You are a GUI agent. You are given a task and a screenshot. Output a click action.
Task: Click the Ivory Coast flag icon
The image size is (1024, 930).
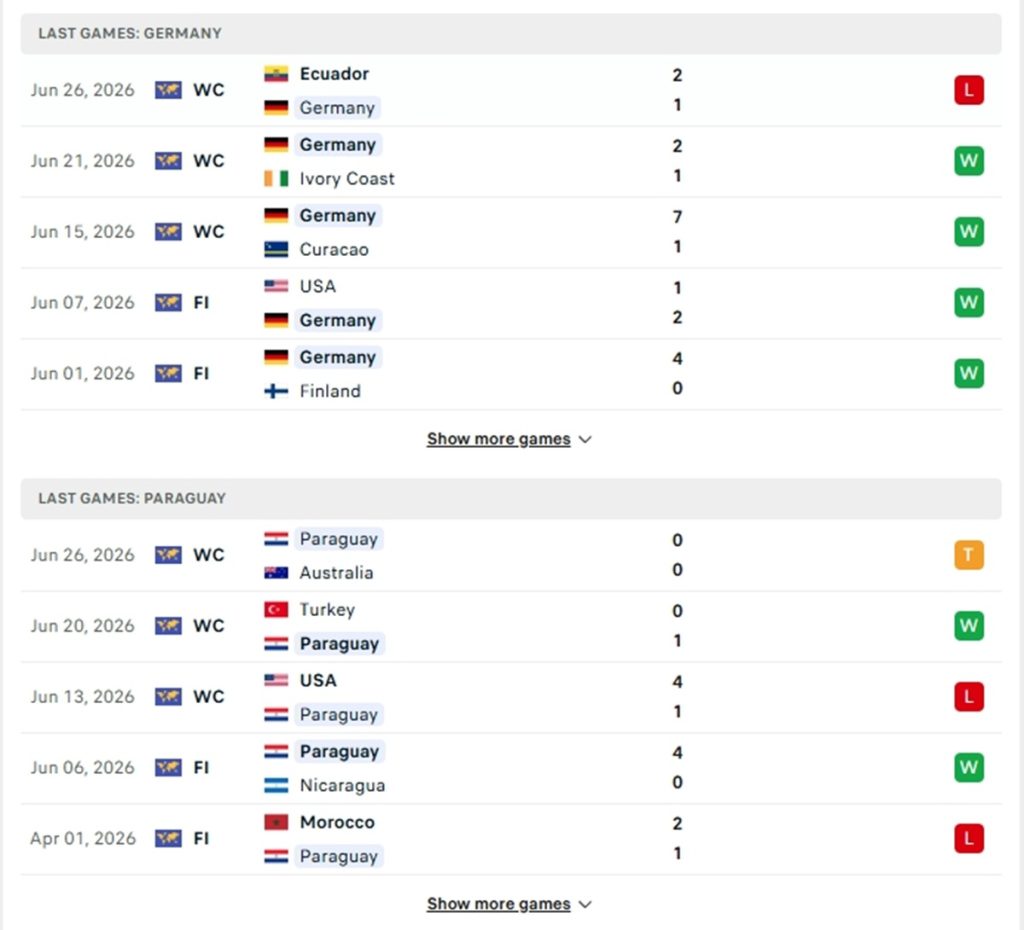click(276, 178)
